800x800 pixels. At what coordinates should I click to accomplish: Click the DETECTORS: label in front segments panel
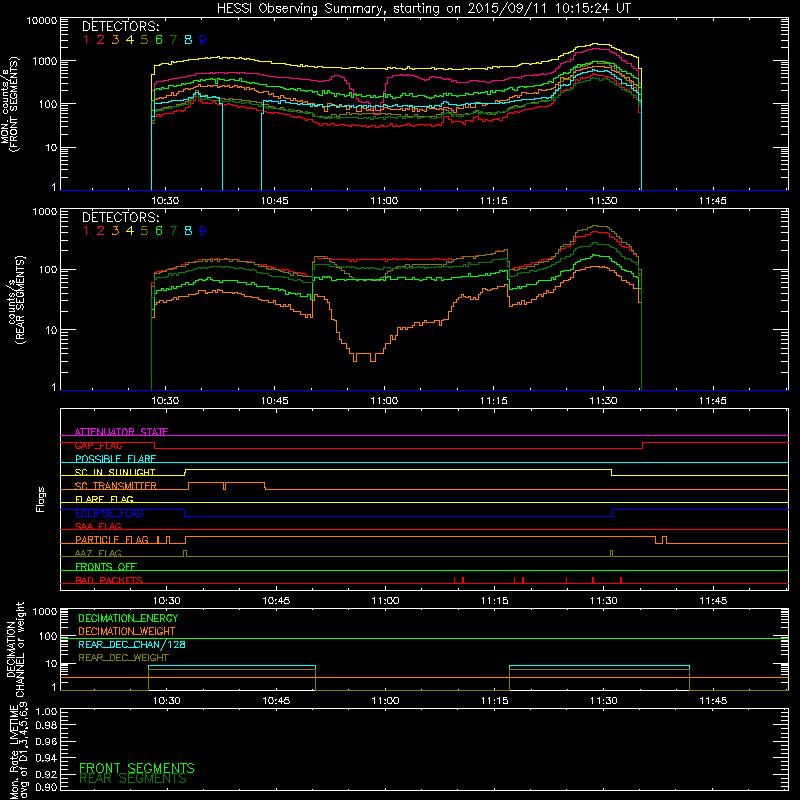click(x=120, y=26)
